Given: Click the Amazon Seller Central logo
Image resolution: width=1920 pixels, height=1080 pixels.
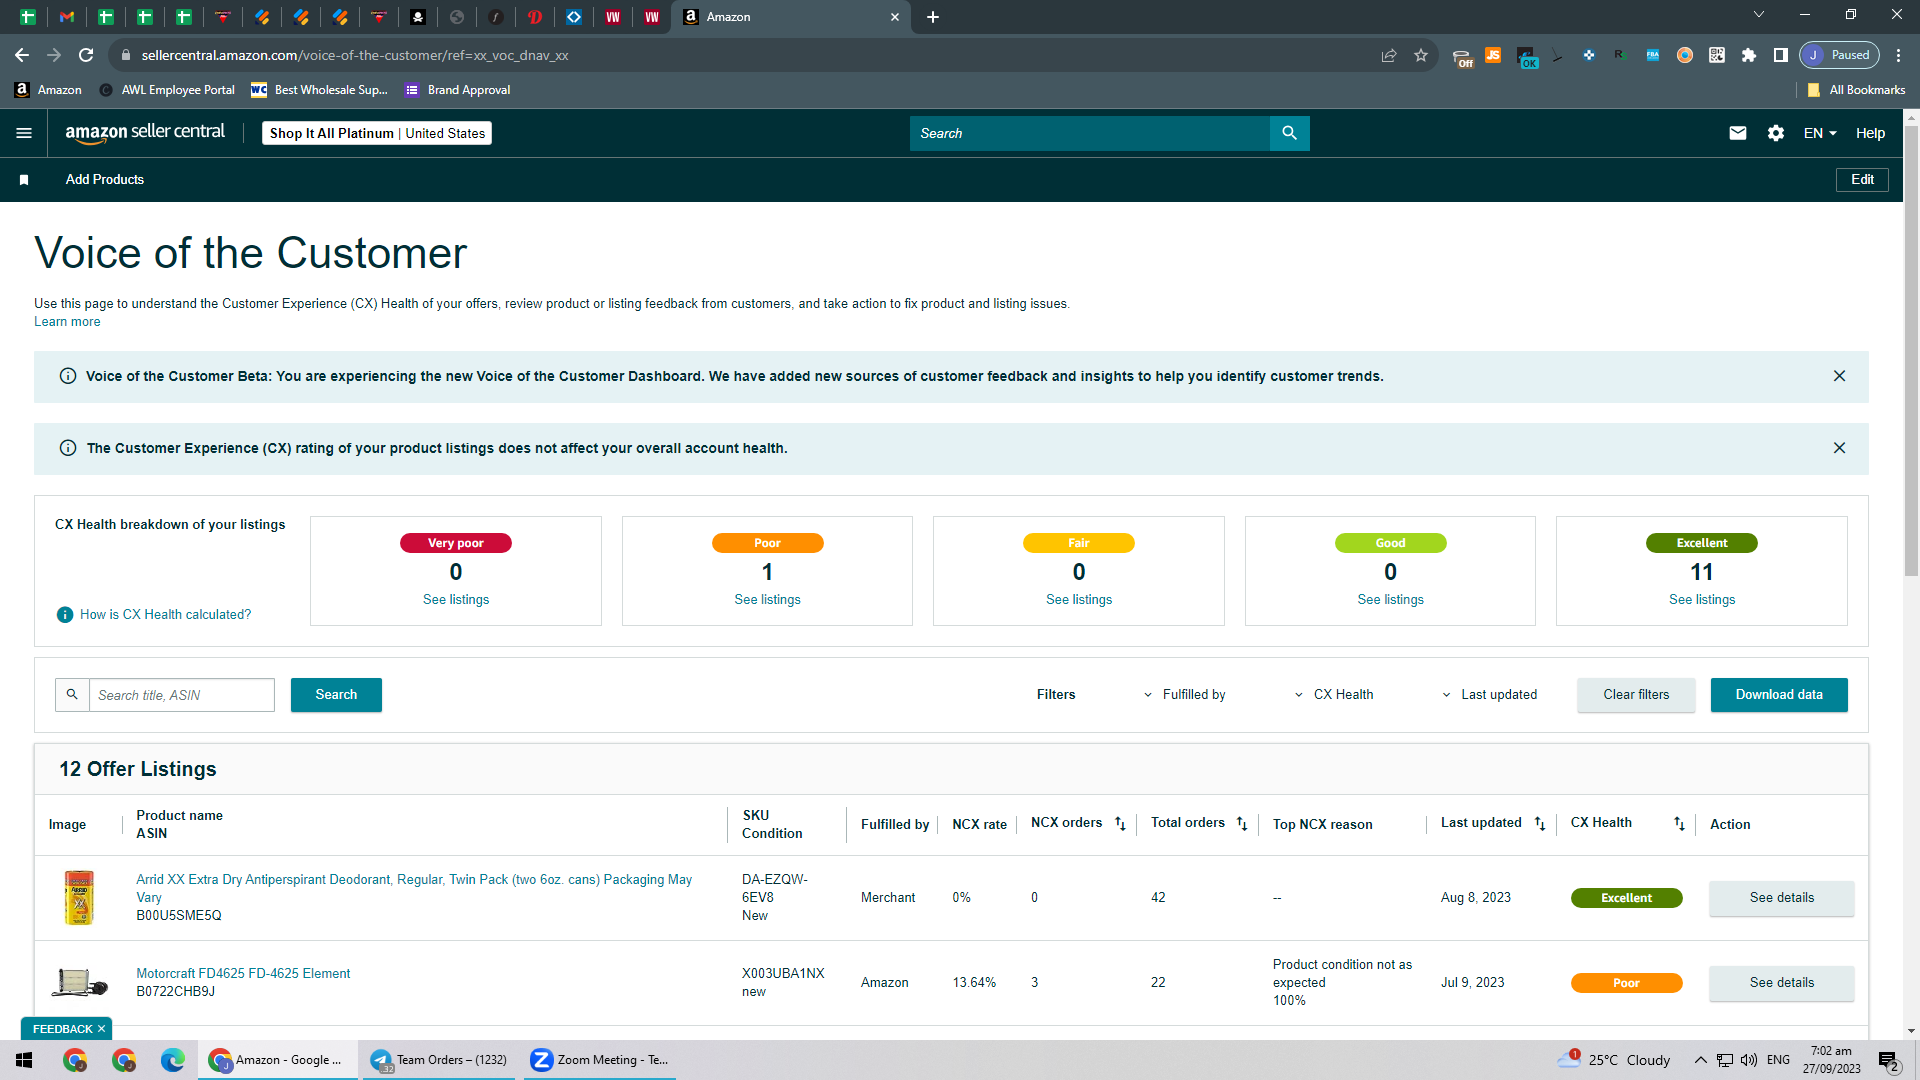Looking at the screenshot, I should click(145, 133).
